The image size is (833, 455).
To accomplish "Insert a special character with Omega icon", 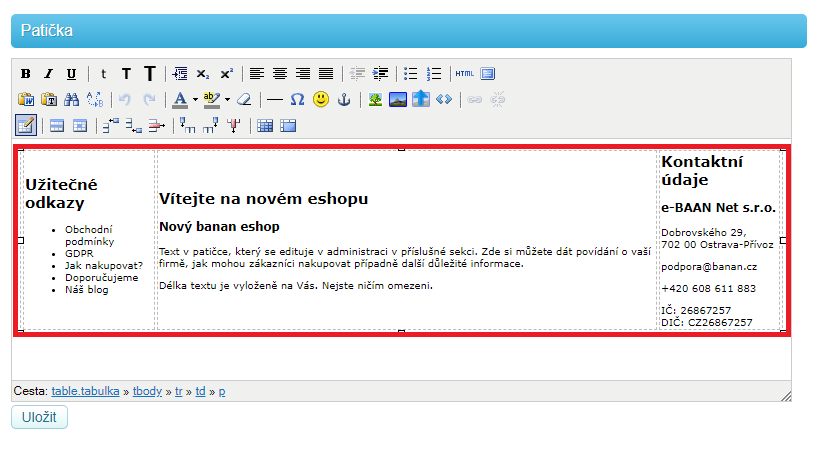I will (297, 100).
